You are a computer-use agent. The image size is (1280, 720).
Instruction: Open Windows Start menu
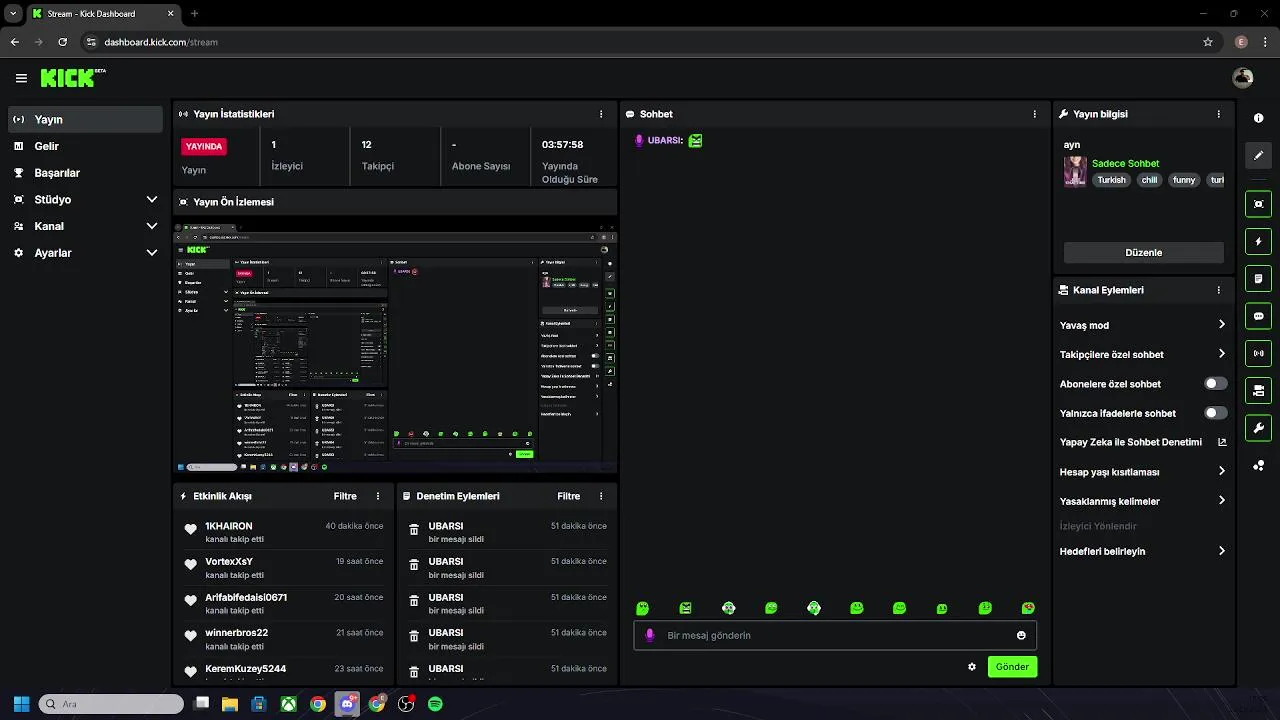21,704
